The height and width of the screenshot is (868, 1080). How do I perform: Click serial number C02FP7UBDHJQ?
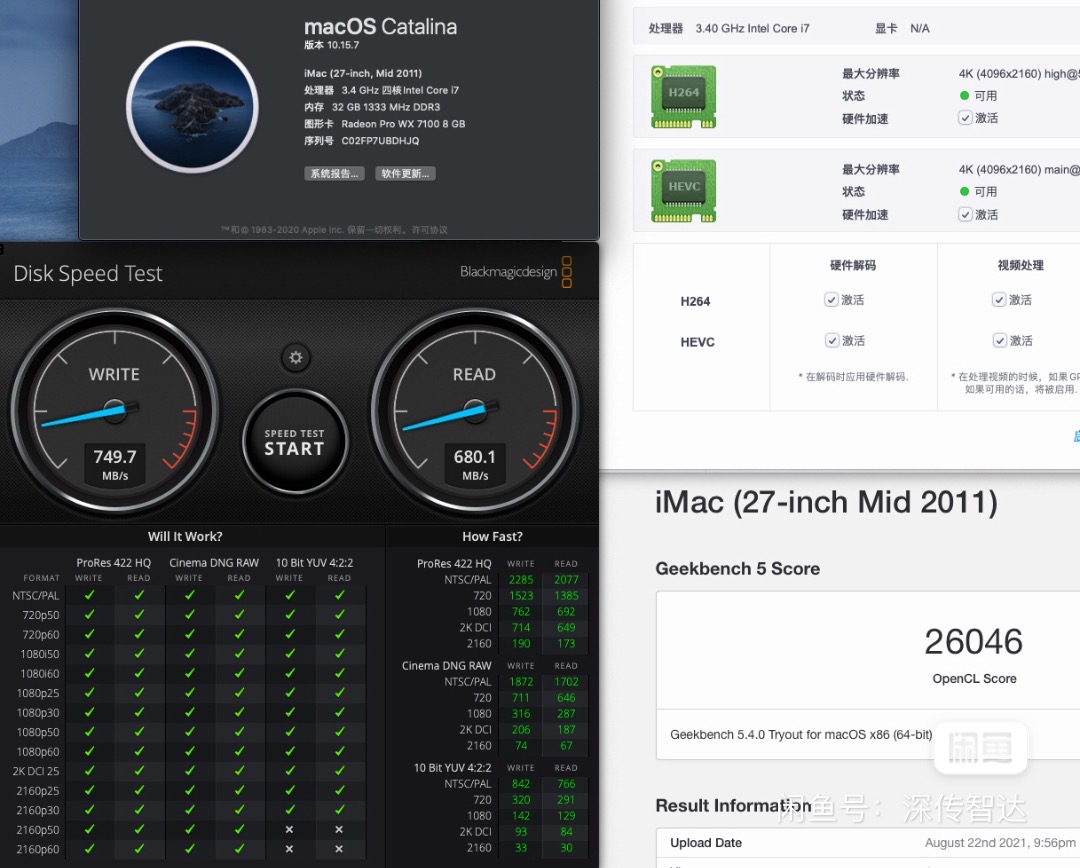(x=380, y=141)
